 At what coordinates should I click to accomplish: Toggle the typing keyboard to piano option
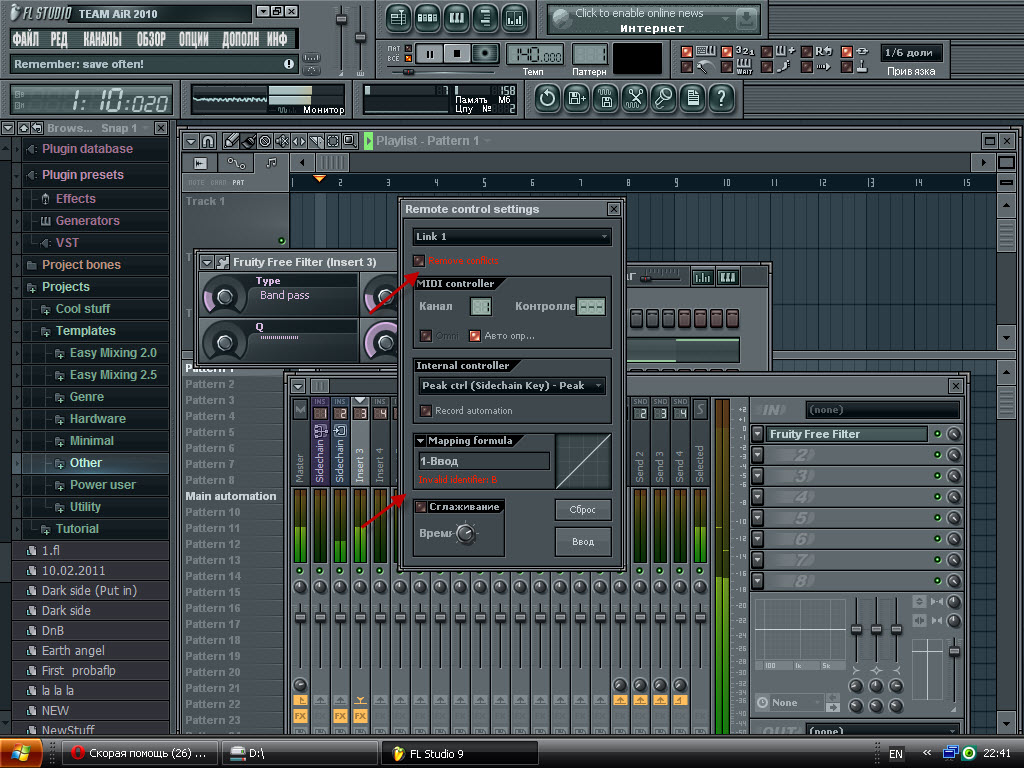686,52
